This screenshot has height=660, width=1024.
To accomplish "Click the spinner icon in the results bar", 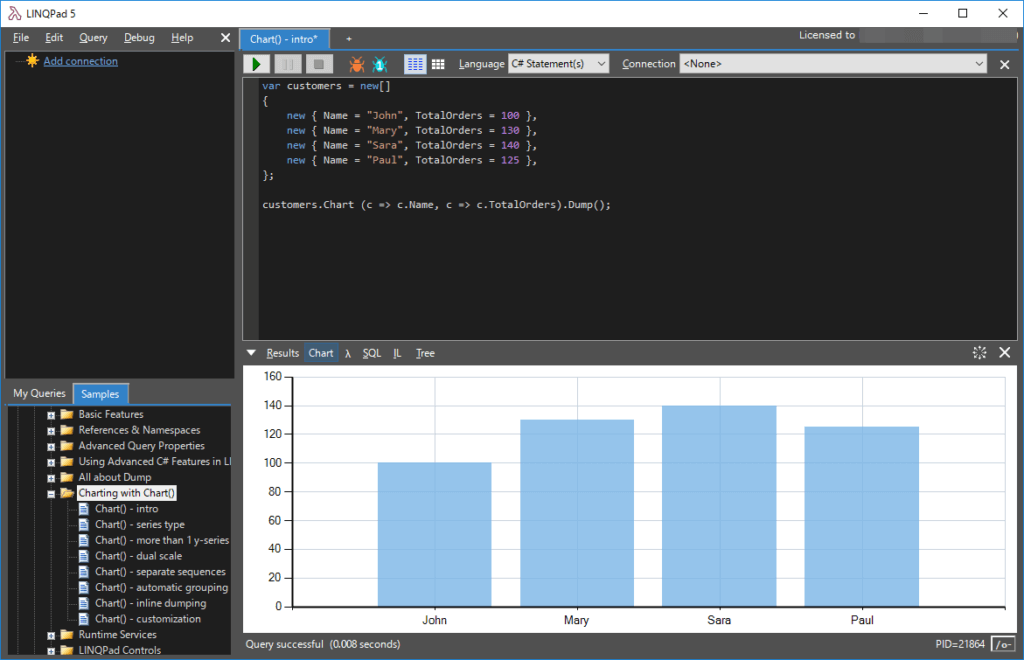I will click(979, 353).
